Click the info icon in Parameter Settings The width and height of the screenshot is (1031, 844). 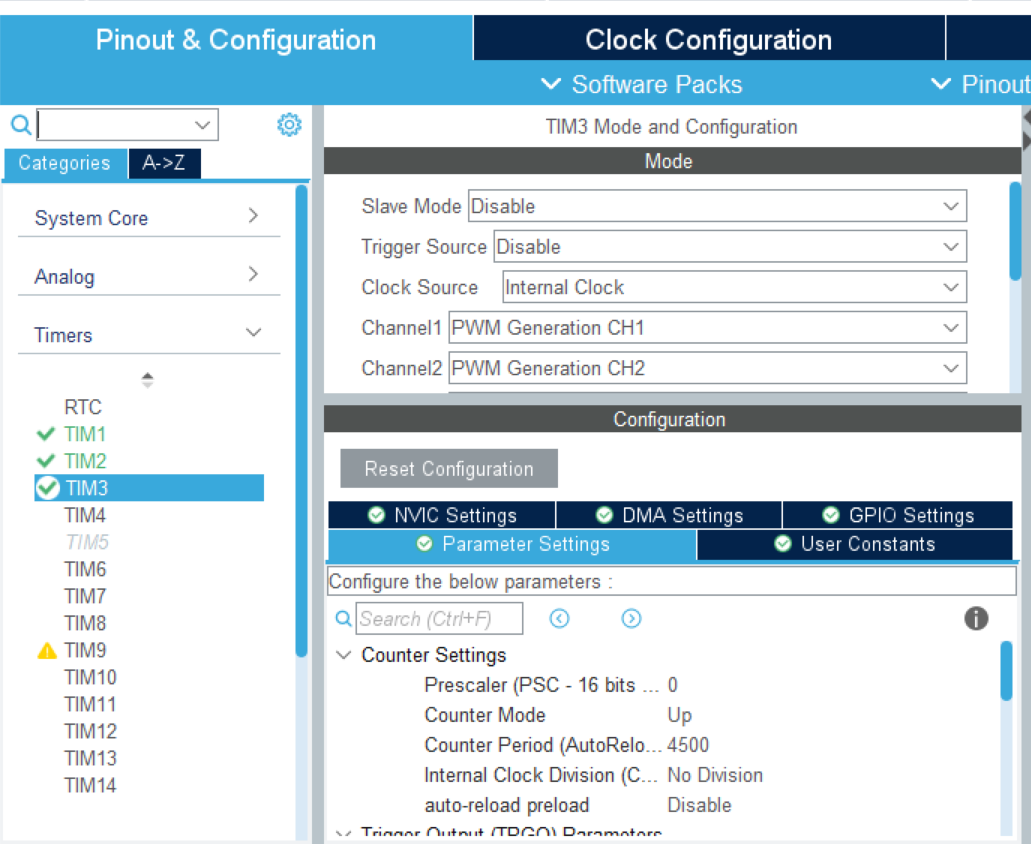click(975, 619)
